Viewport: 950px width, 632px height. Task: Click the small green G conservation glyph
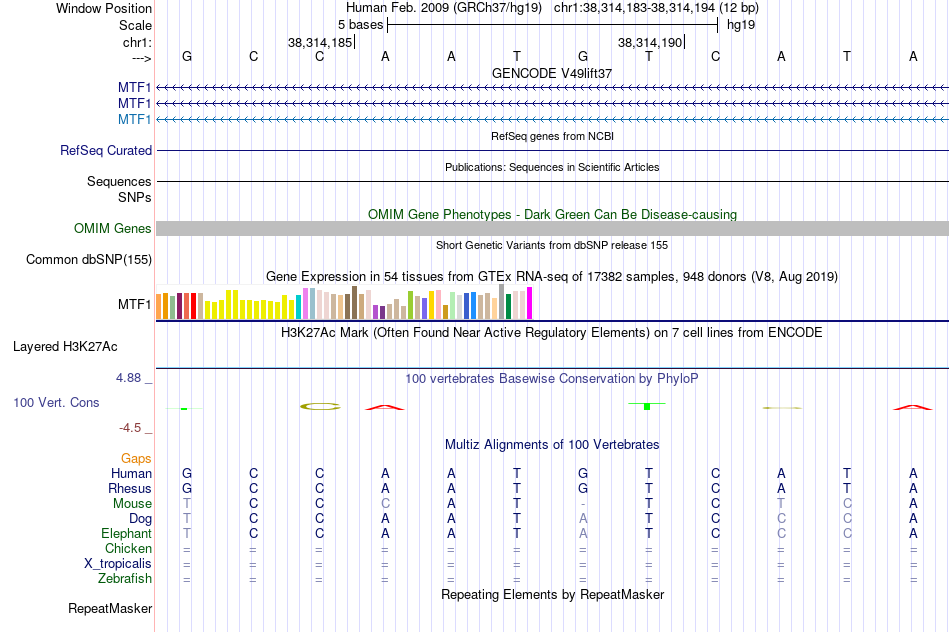point(184,409)
